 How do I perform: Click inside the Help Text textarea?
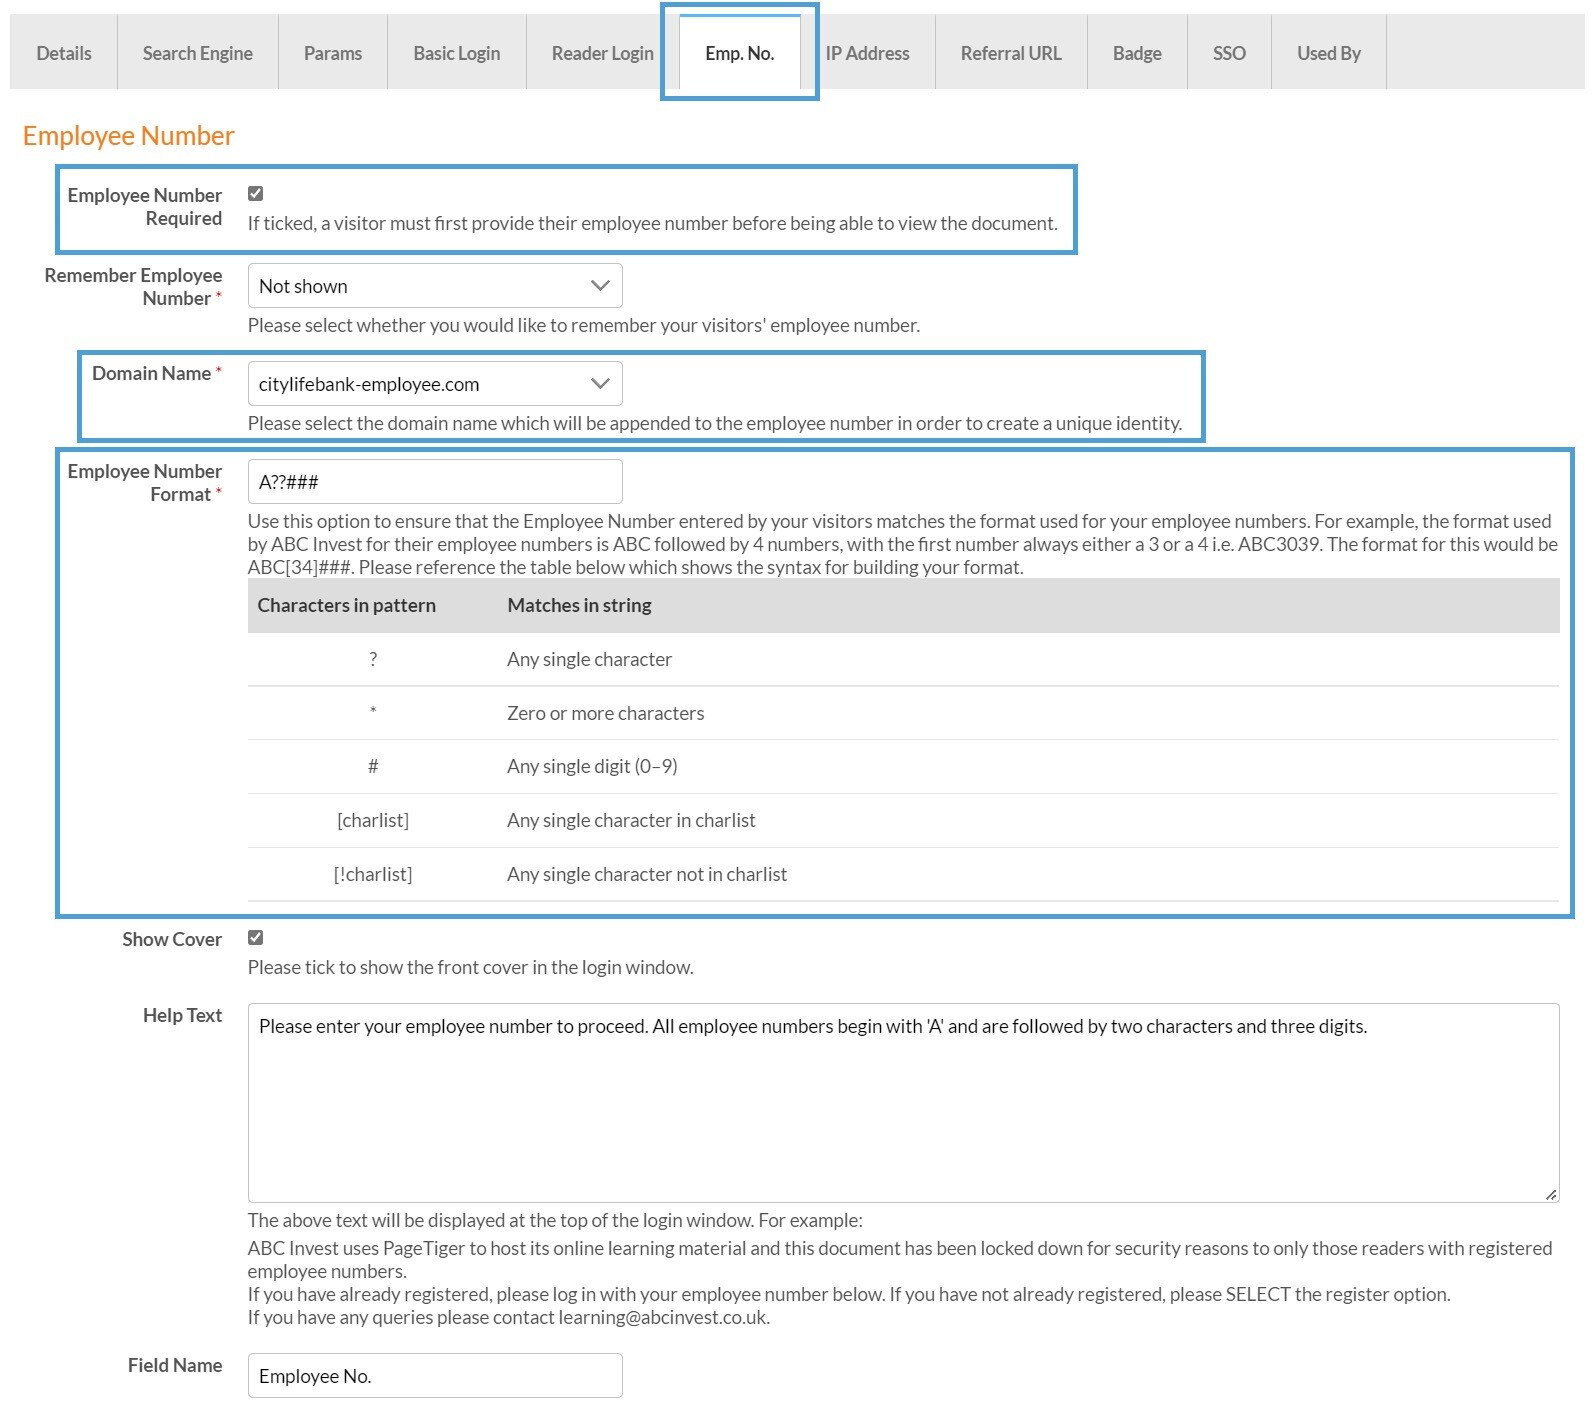pos(902,1102)
